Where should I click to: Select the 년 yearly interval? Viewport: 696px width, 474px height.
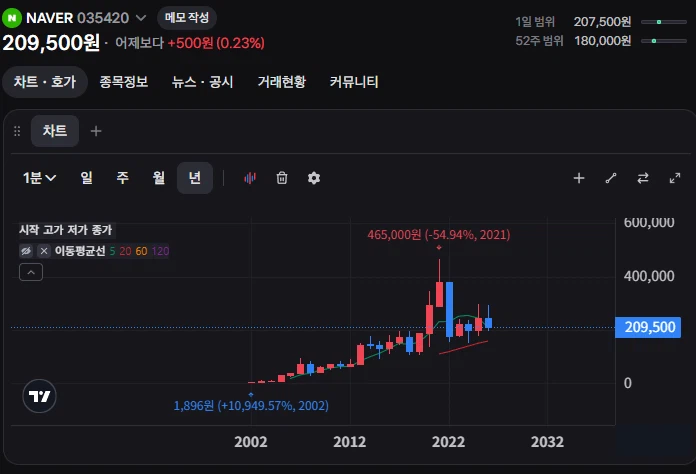(195, 178)
